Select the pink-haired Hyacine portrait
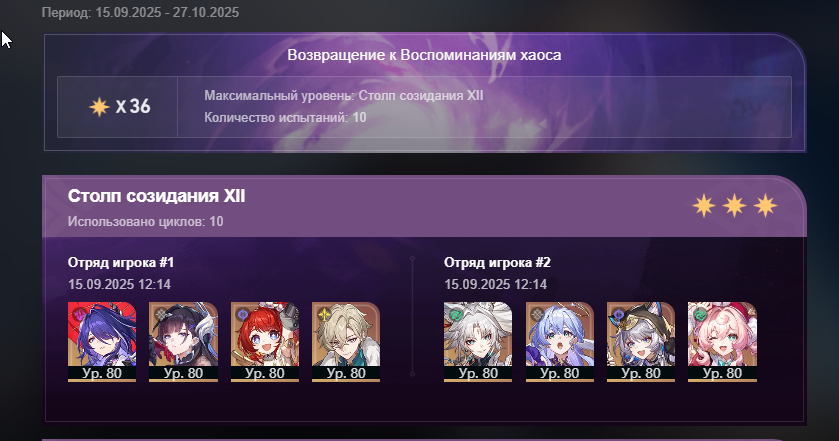This screenshot has width=839, height=441. click(722, 341)
